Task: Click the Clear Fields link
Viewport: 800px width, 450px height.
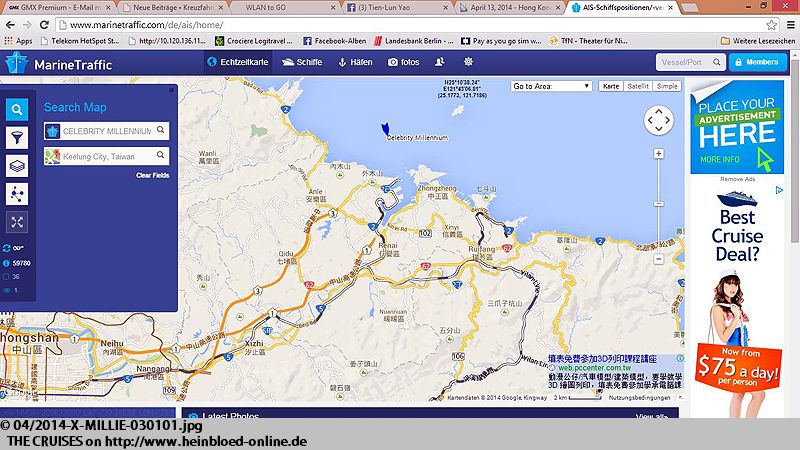Action: pyautogui.click(x=153, y=176)
